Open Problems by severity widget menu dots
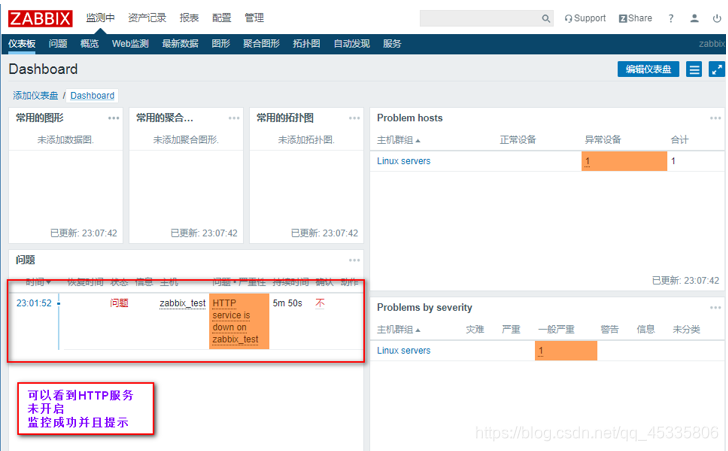The height and width of the screenshot is (451, 728). (715, 307)
